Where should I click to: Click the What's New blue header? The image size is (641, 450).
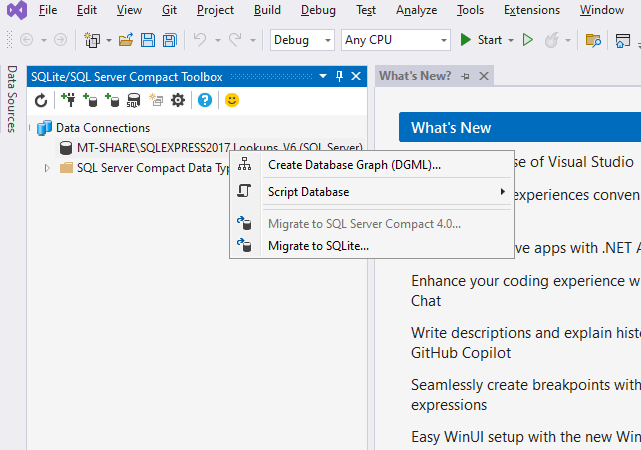click(520, 128)
